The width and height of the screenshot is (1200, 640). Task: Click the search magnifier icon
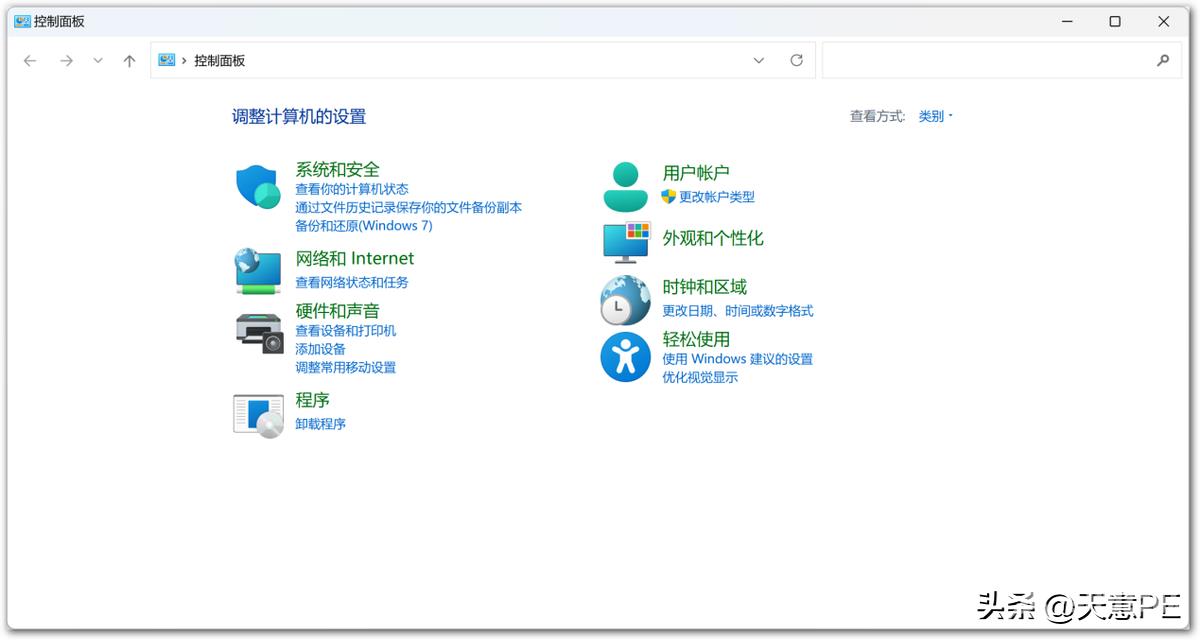1162,60
